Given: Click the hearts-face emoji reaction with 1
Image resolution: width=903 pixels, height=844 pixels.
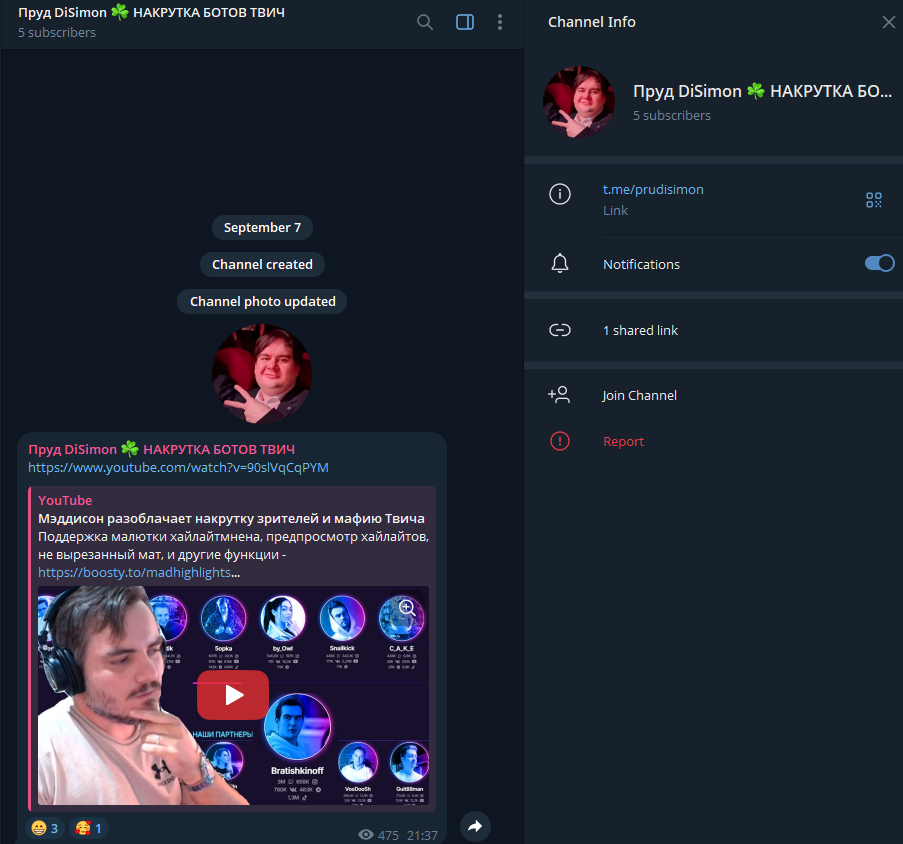Looking at the screenshot, I should pos(89,828).
